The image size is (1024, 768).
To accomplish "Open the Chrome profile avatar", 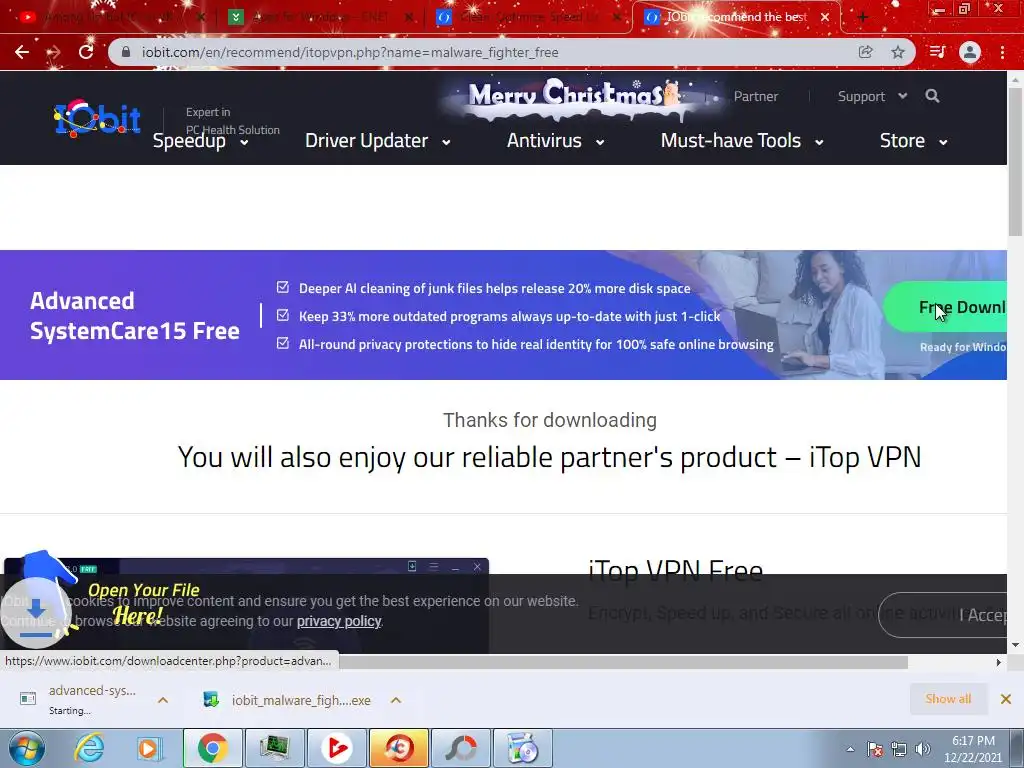I will pyautogui.click(x=970, y=52).
